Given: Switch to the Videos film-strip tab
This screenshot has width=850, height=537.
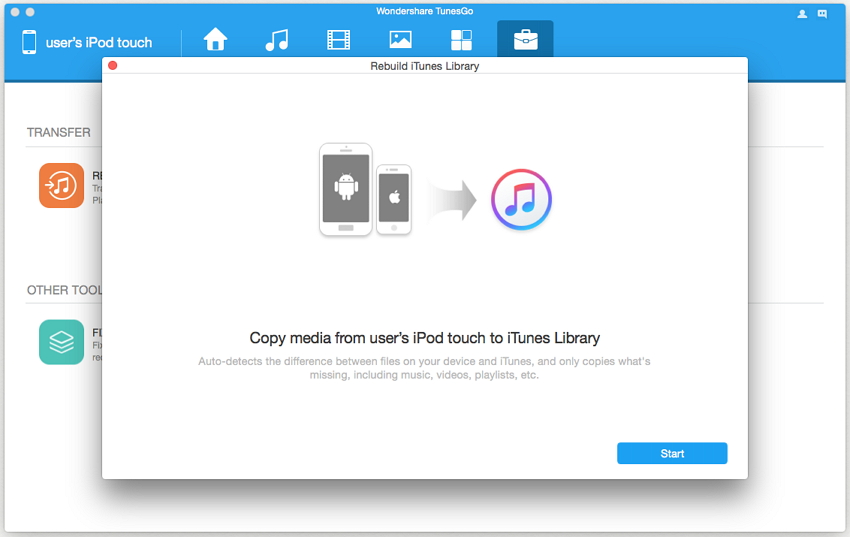Looking at the screenshot, I should pos(338,40).
